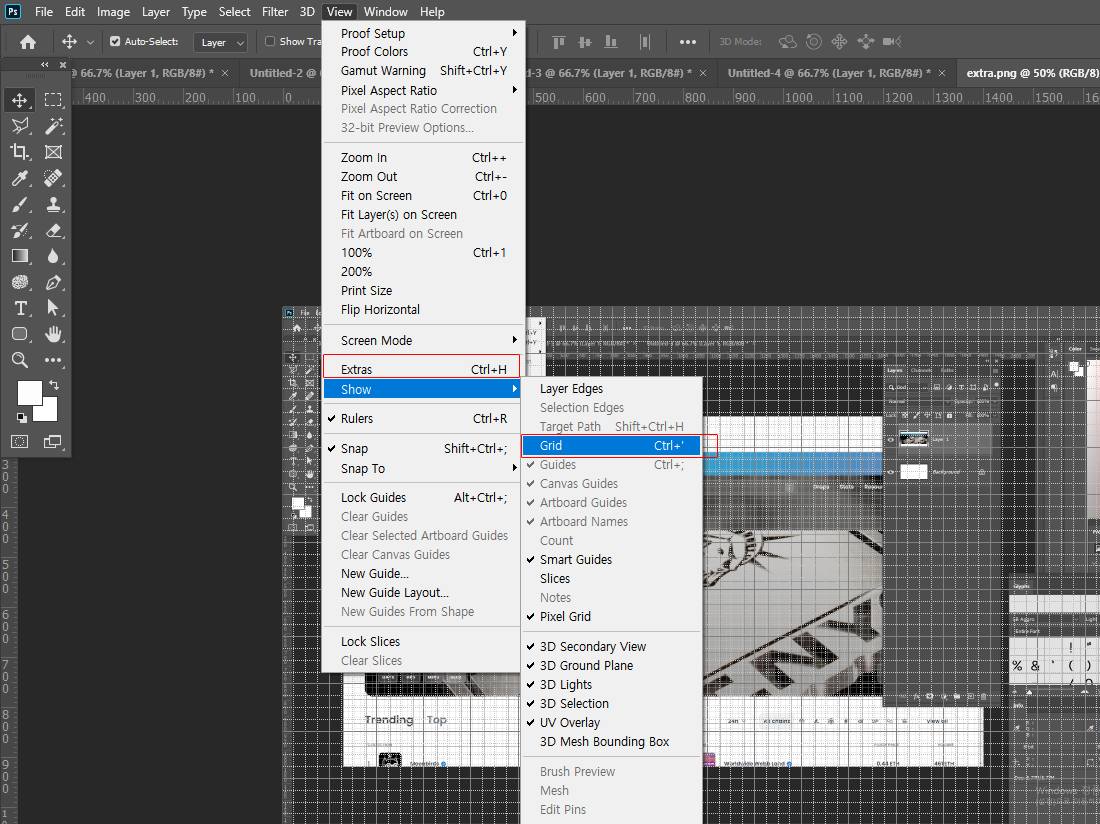1100x824 pixels.
Task: Select the History Brush tool
Action: coord(20,231)
